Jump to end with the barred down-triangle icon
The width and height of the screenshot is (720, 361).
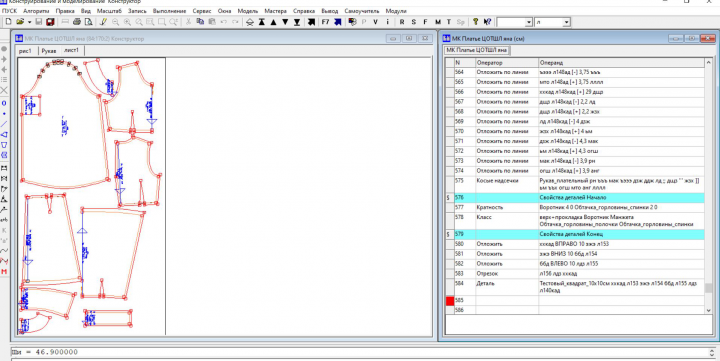[297, 22]
